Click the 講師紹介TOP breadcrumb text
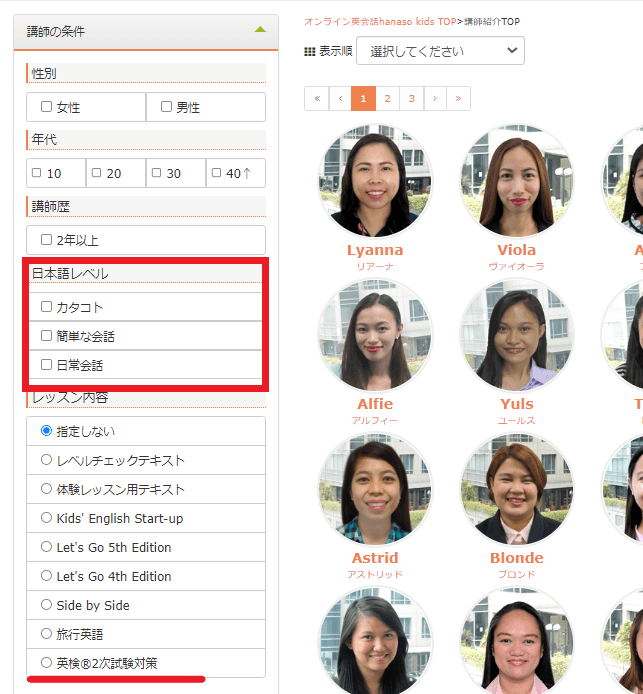This screenshot has width=643, height=694. point(492,22)
